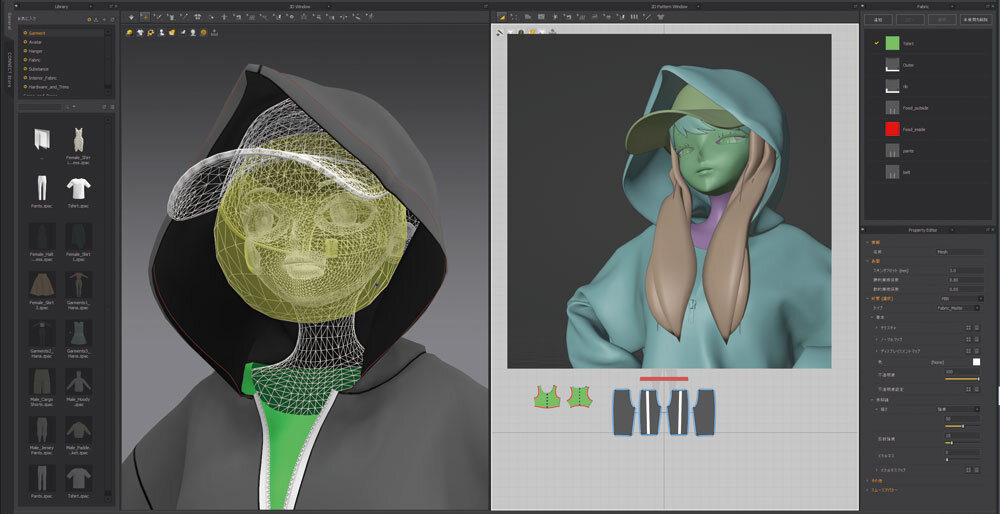
Task: Click the white color box in Property Editor
Action: click(x=977, y=362)
